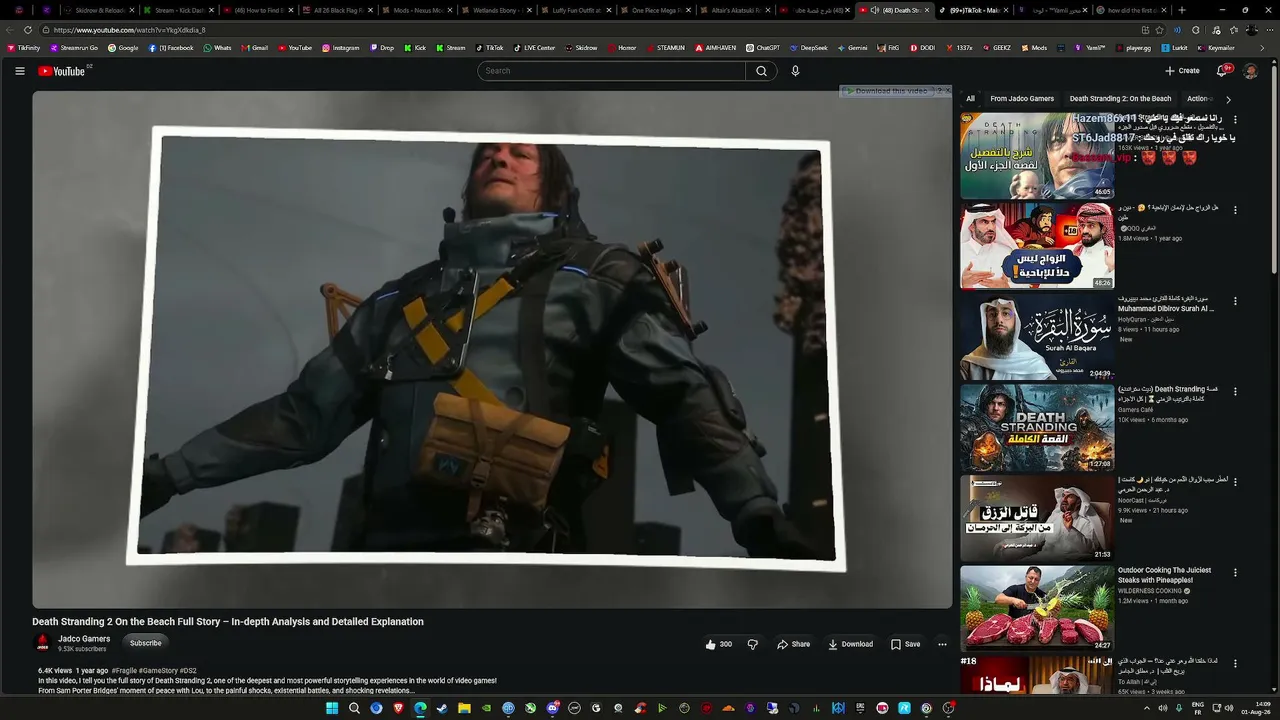Click the YouTube search input field
This screenshot has height=720, width=1280.
coord(611,71)
